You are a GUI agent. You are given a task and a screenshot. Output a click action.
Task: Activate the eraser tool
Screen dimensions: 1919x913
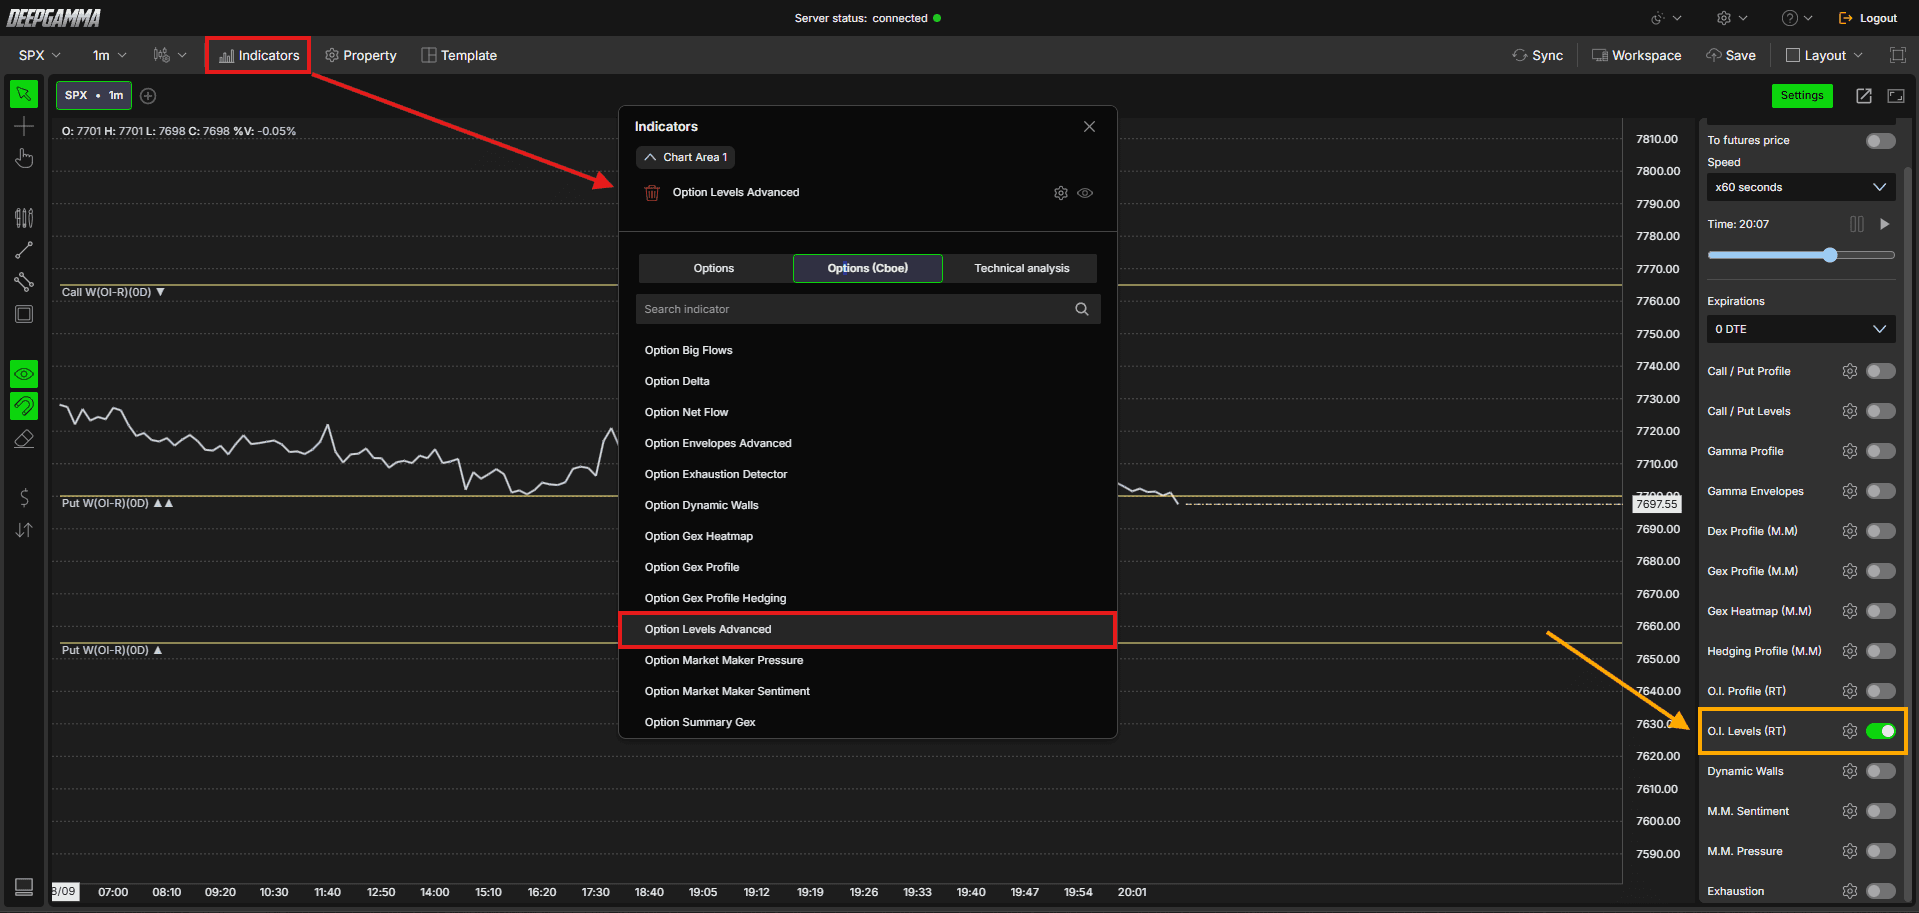click(x=24, y=438)
